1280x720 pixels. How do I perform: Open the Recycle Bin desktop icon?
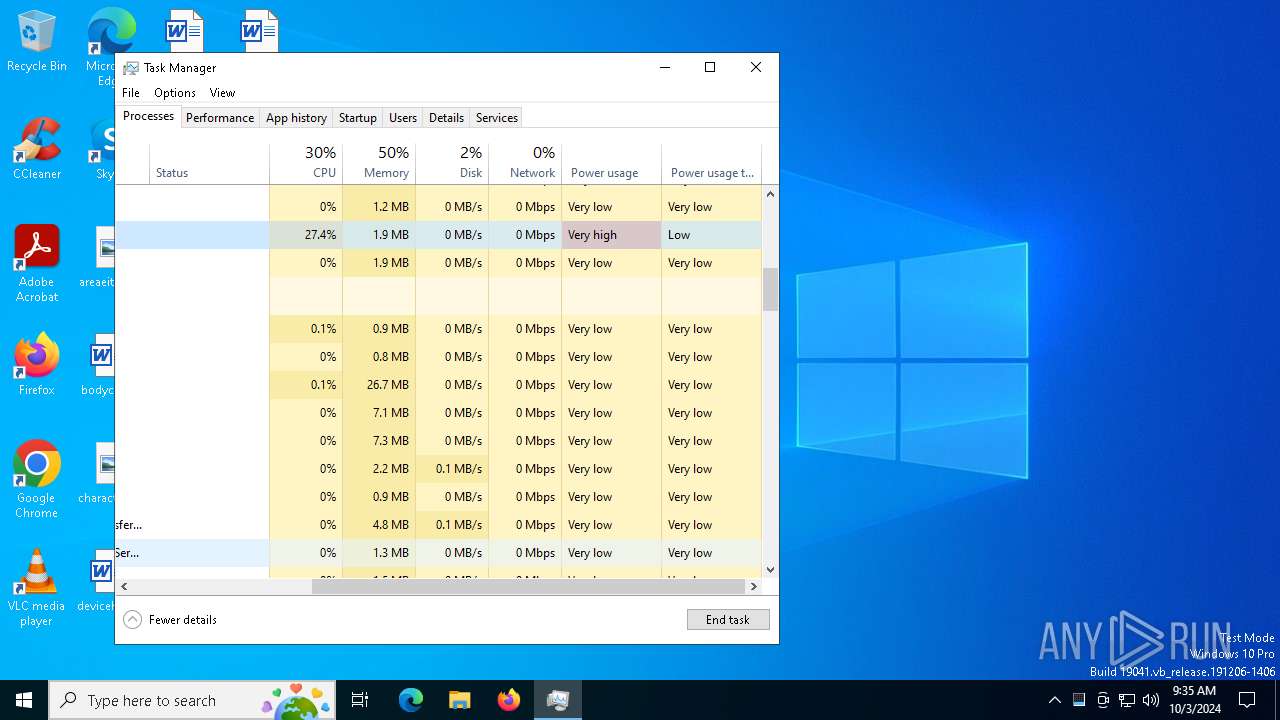point(37,43)
